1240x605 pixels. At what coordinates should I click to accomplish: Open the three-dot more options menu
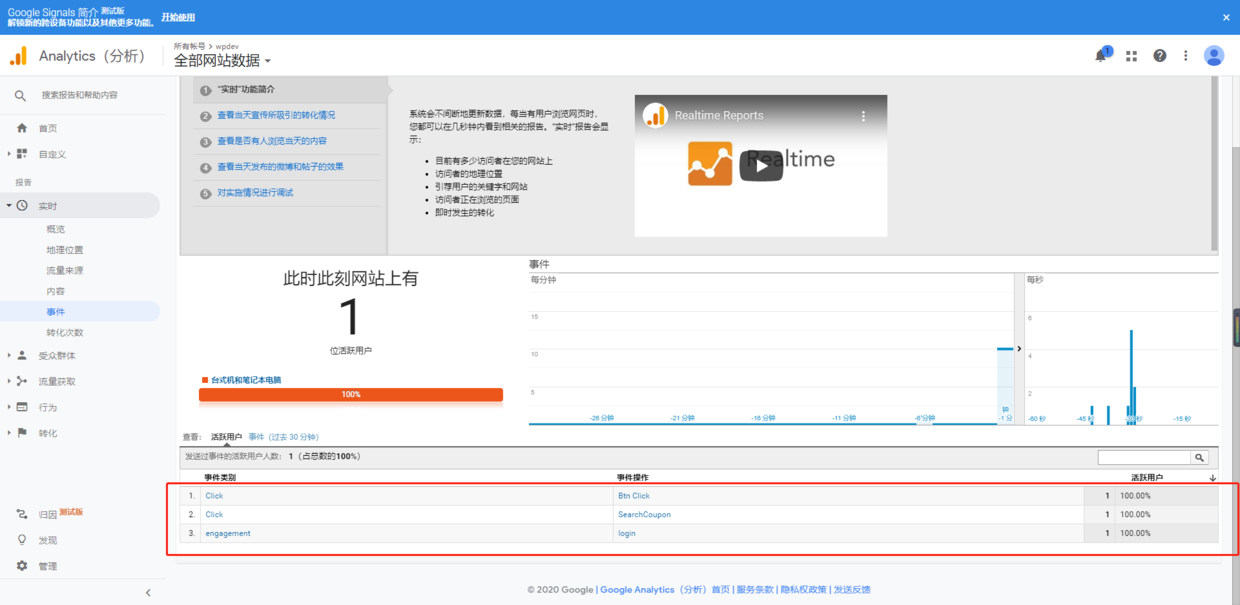(1186, 56)
